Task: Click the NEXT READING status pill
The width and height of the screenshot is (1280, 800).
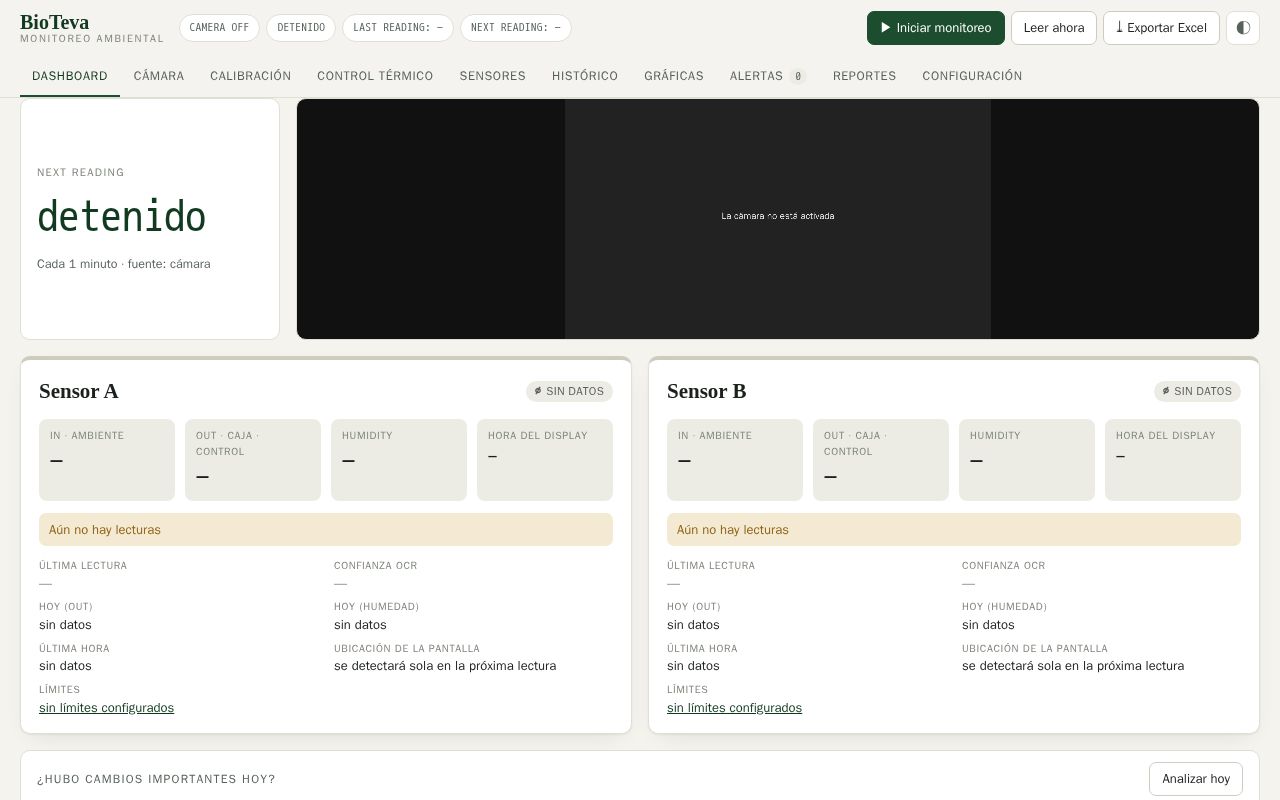Action: coord(516,28)
